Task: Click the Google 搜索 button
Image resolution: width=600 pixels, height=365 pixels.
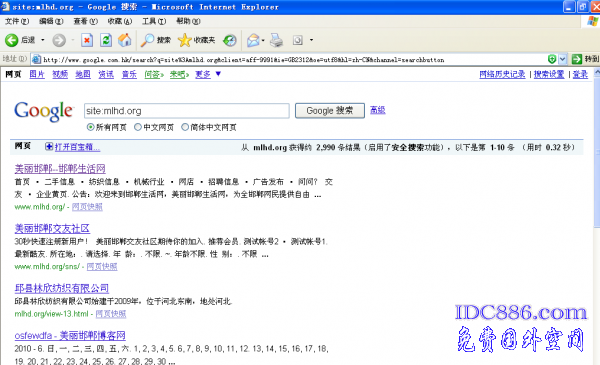Action: pyautogui.click(x=330, y=111)
